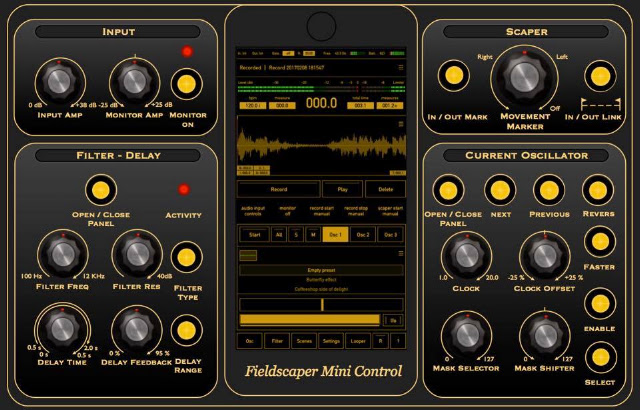Click the monitor off label
Image resolution: width=640 pixels, height=410 pixels.
pyautogui.click(x=287, y=211)
